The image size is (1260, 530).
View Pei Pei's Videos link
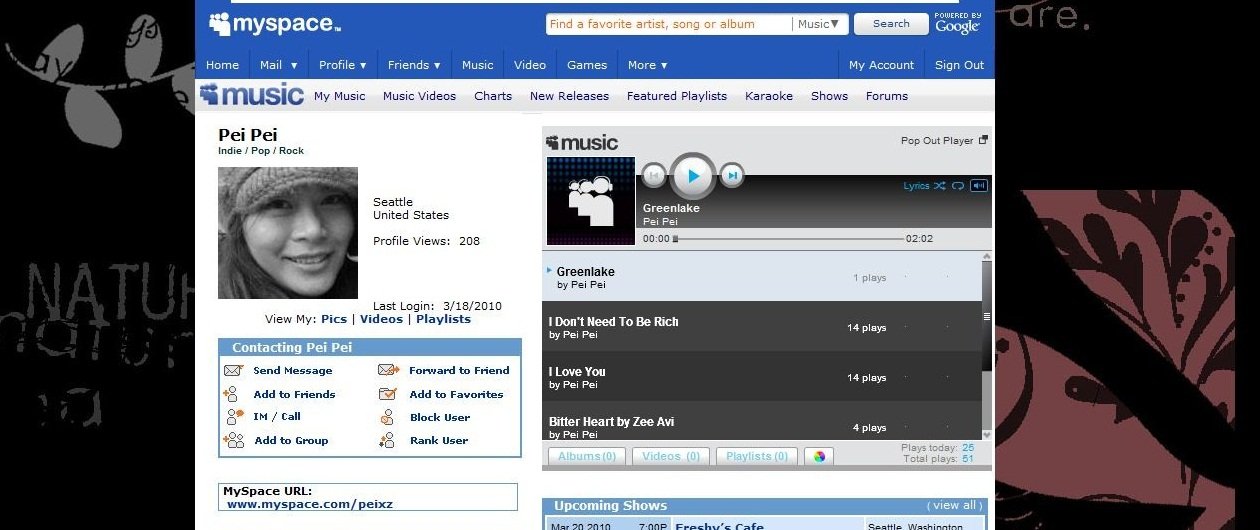[x=381, y=319]
